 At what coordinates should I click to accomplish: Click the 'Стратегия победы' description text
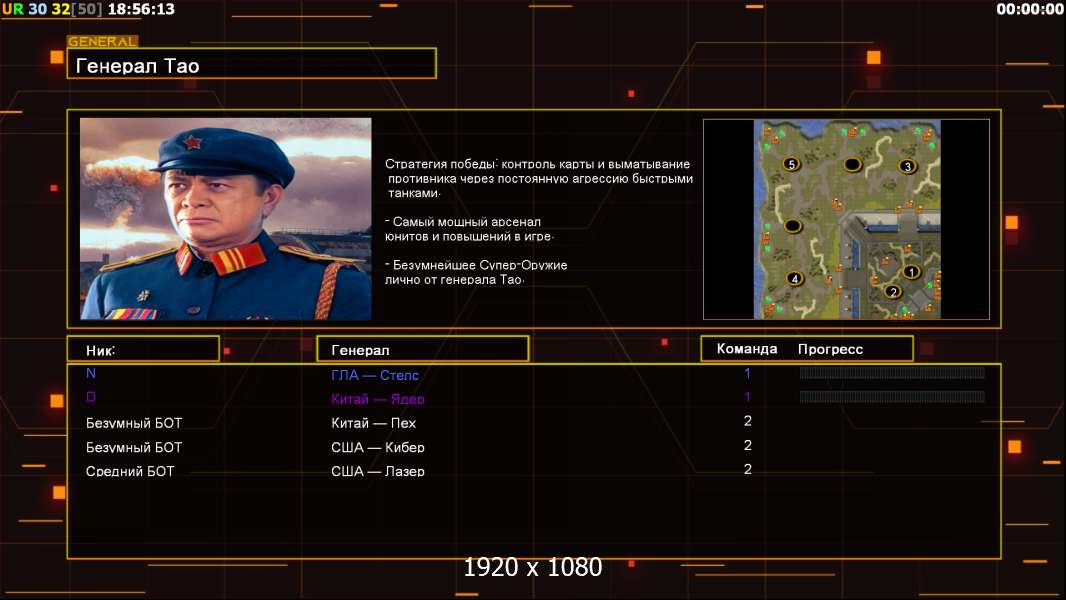[538, 178]
